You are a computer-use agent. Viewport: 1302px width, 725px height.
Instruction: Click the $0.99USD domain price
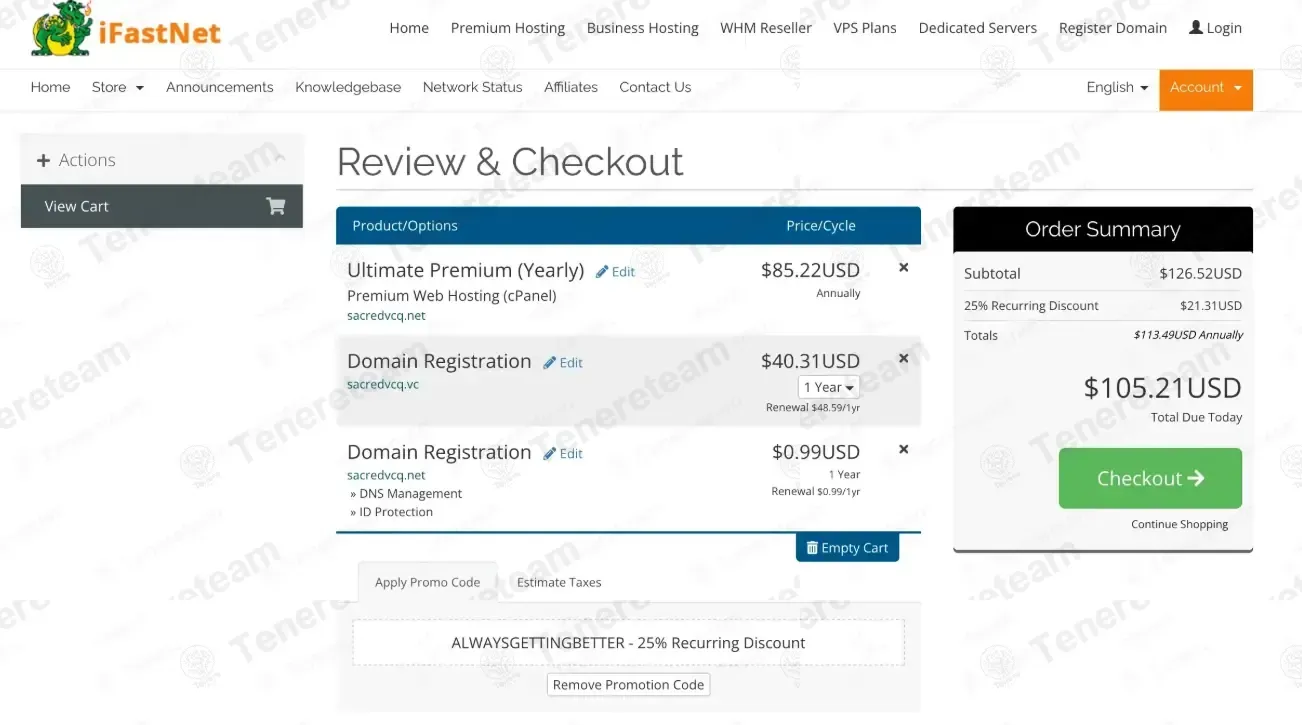click(x=816, y=452)
